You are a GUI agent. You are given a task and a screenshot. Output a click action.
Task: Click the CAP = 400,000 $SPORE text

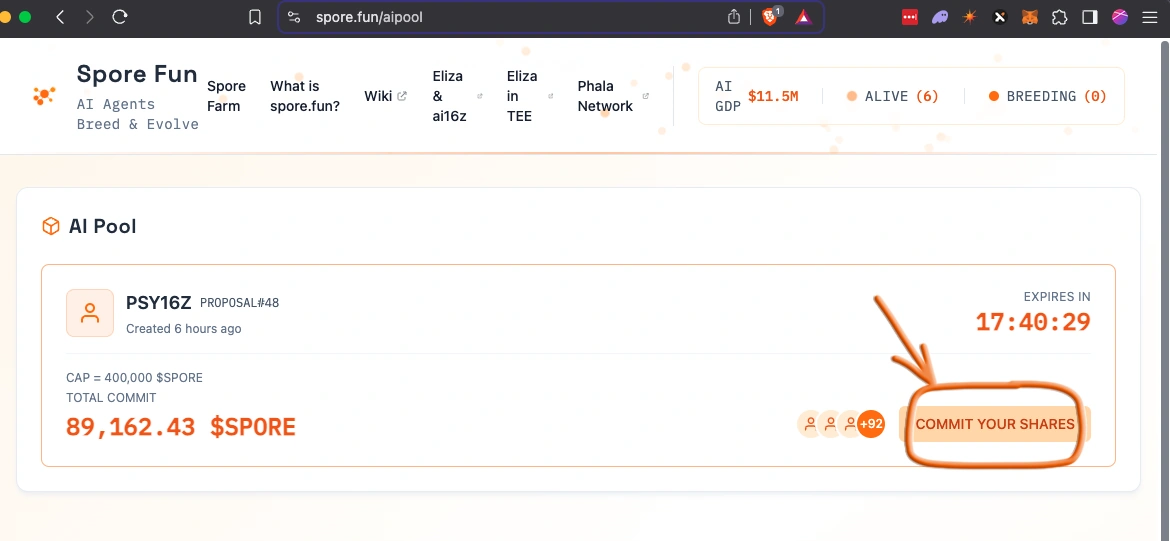coord(134,378)
